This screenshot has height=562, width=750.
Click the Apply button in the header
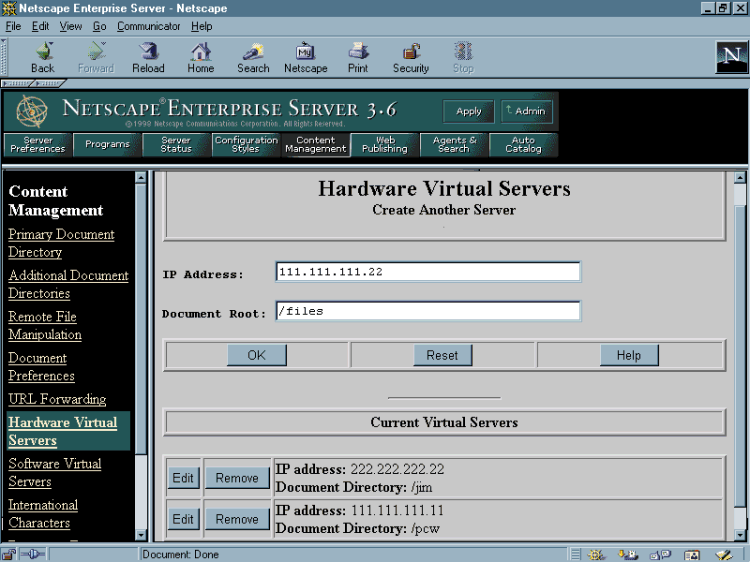click(x=469, y=111)
